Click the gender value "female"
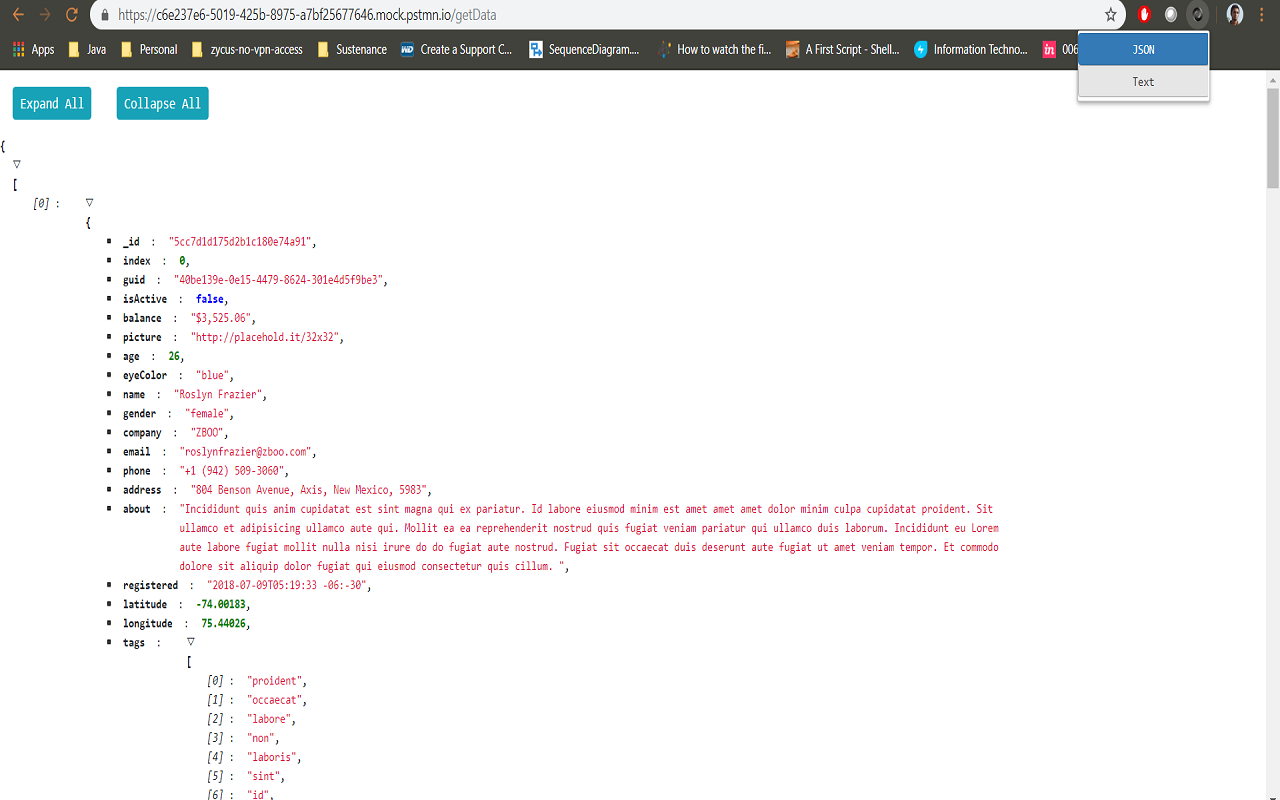The image size is (1280, 800). (208, 413)
